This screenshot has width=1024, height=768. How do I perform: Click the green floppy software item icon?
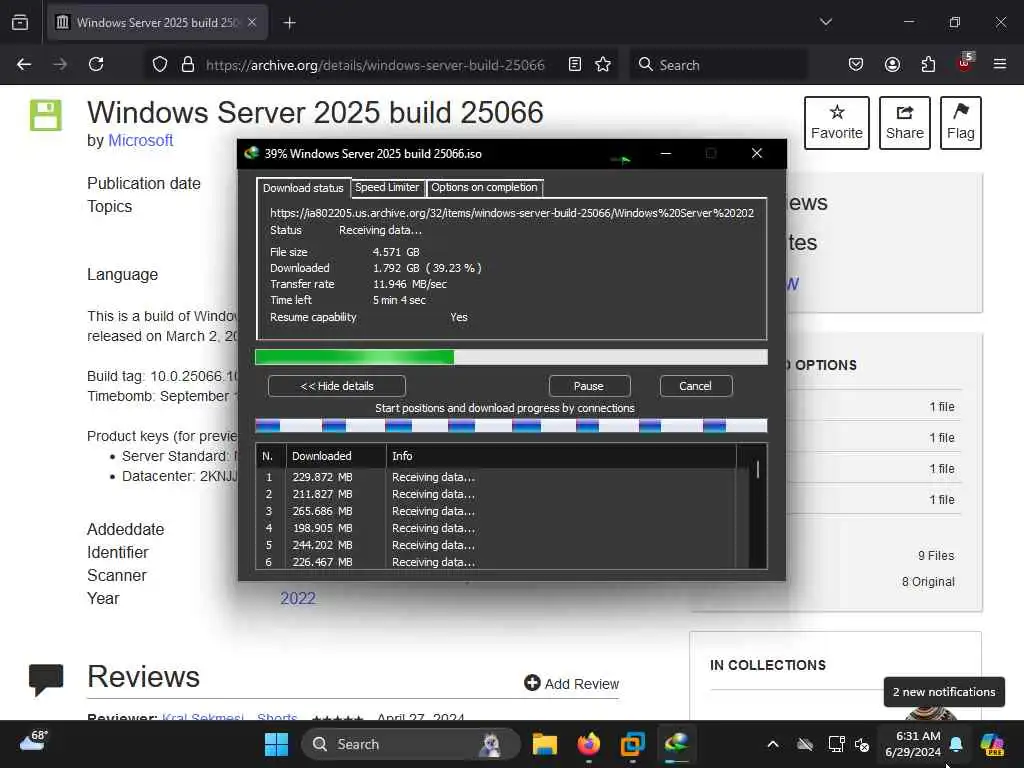tap(46, 116)
